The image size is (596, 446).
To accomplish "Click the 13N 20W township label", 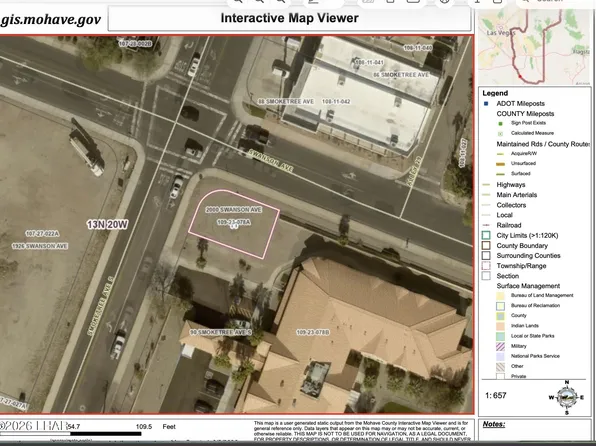I will 107,225.
